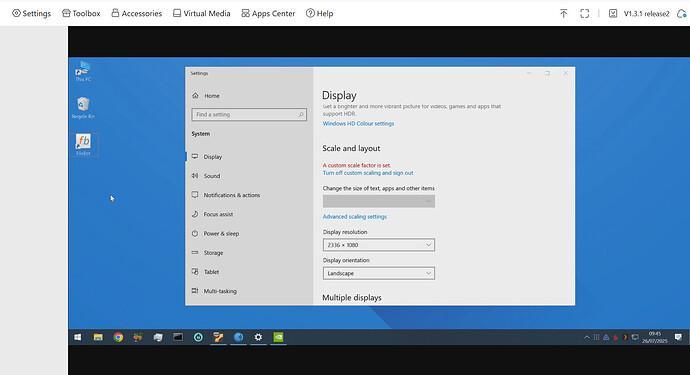Open Virtual Media menu
Image resolution: width=690 pixels, height=375 pixels.
(x=202, y=14)
